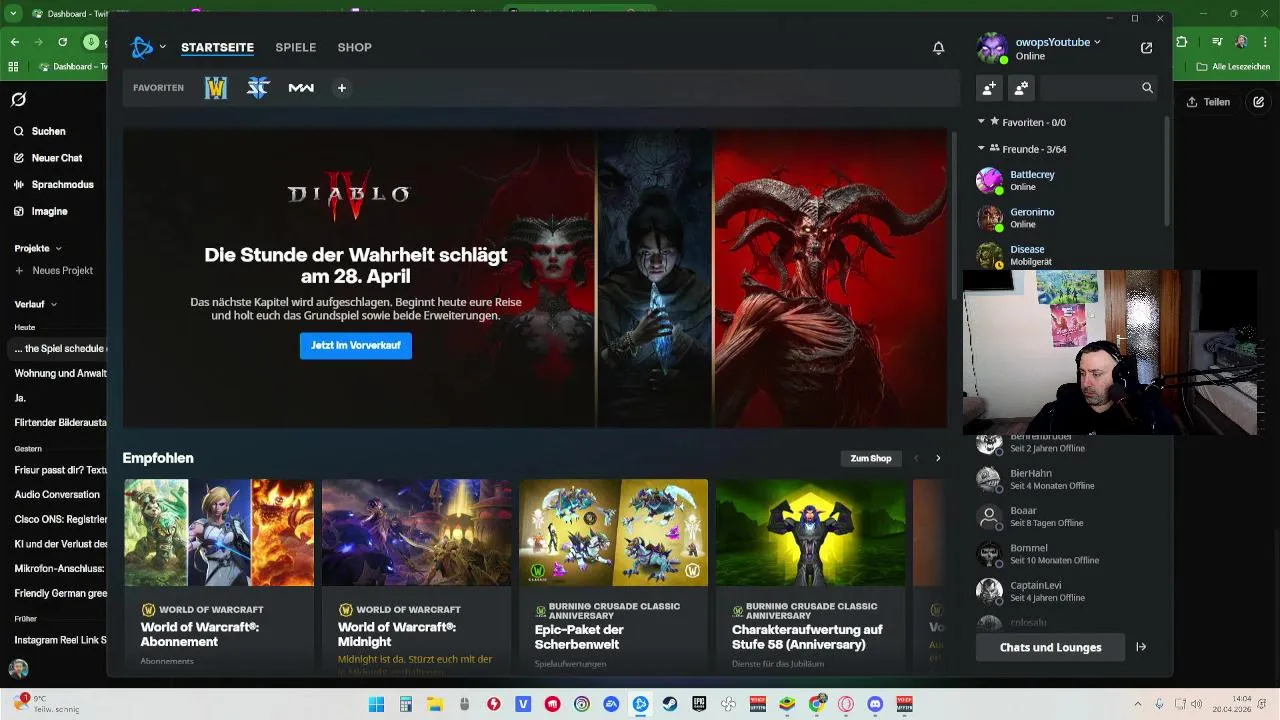Start Neuer Chat in Grok sidebar
The image size is (1280, 720).
(x=48, y=158)
